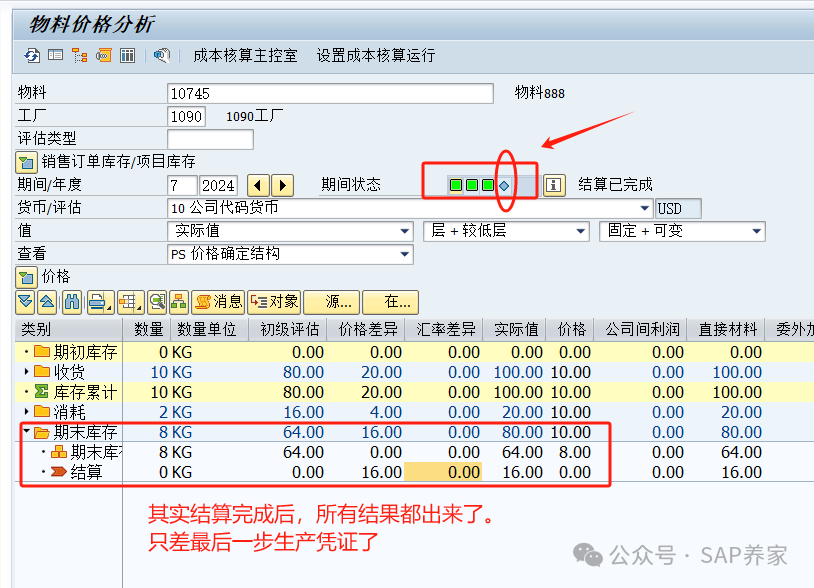This screenshot has height=588, width=814.
Task: Click the highlighted 0.00 汇率差异 cell in 结算 row
Action: point(443,472)
